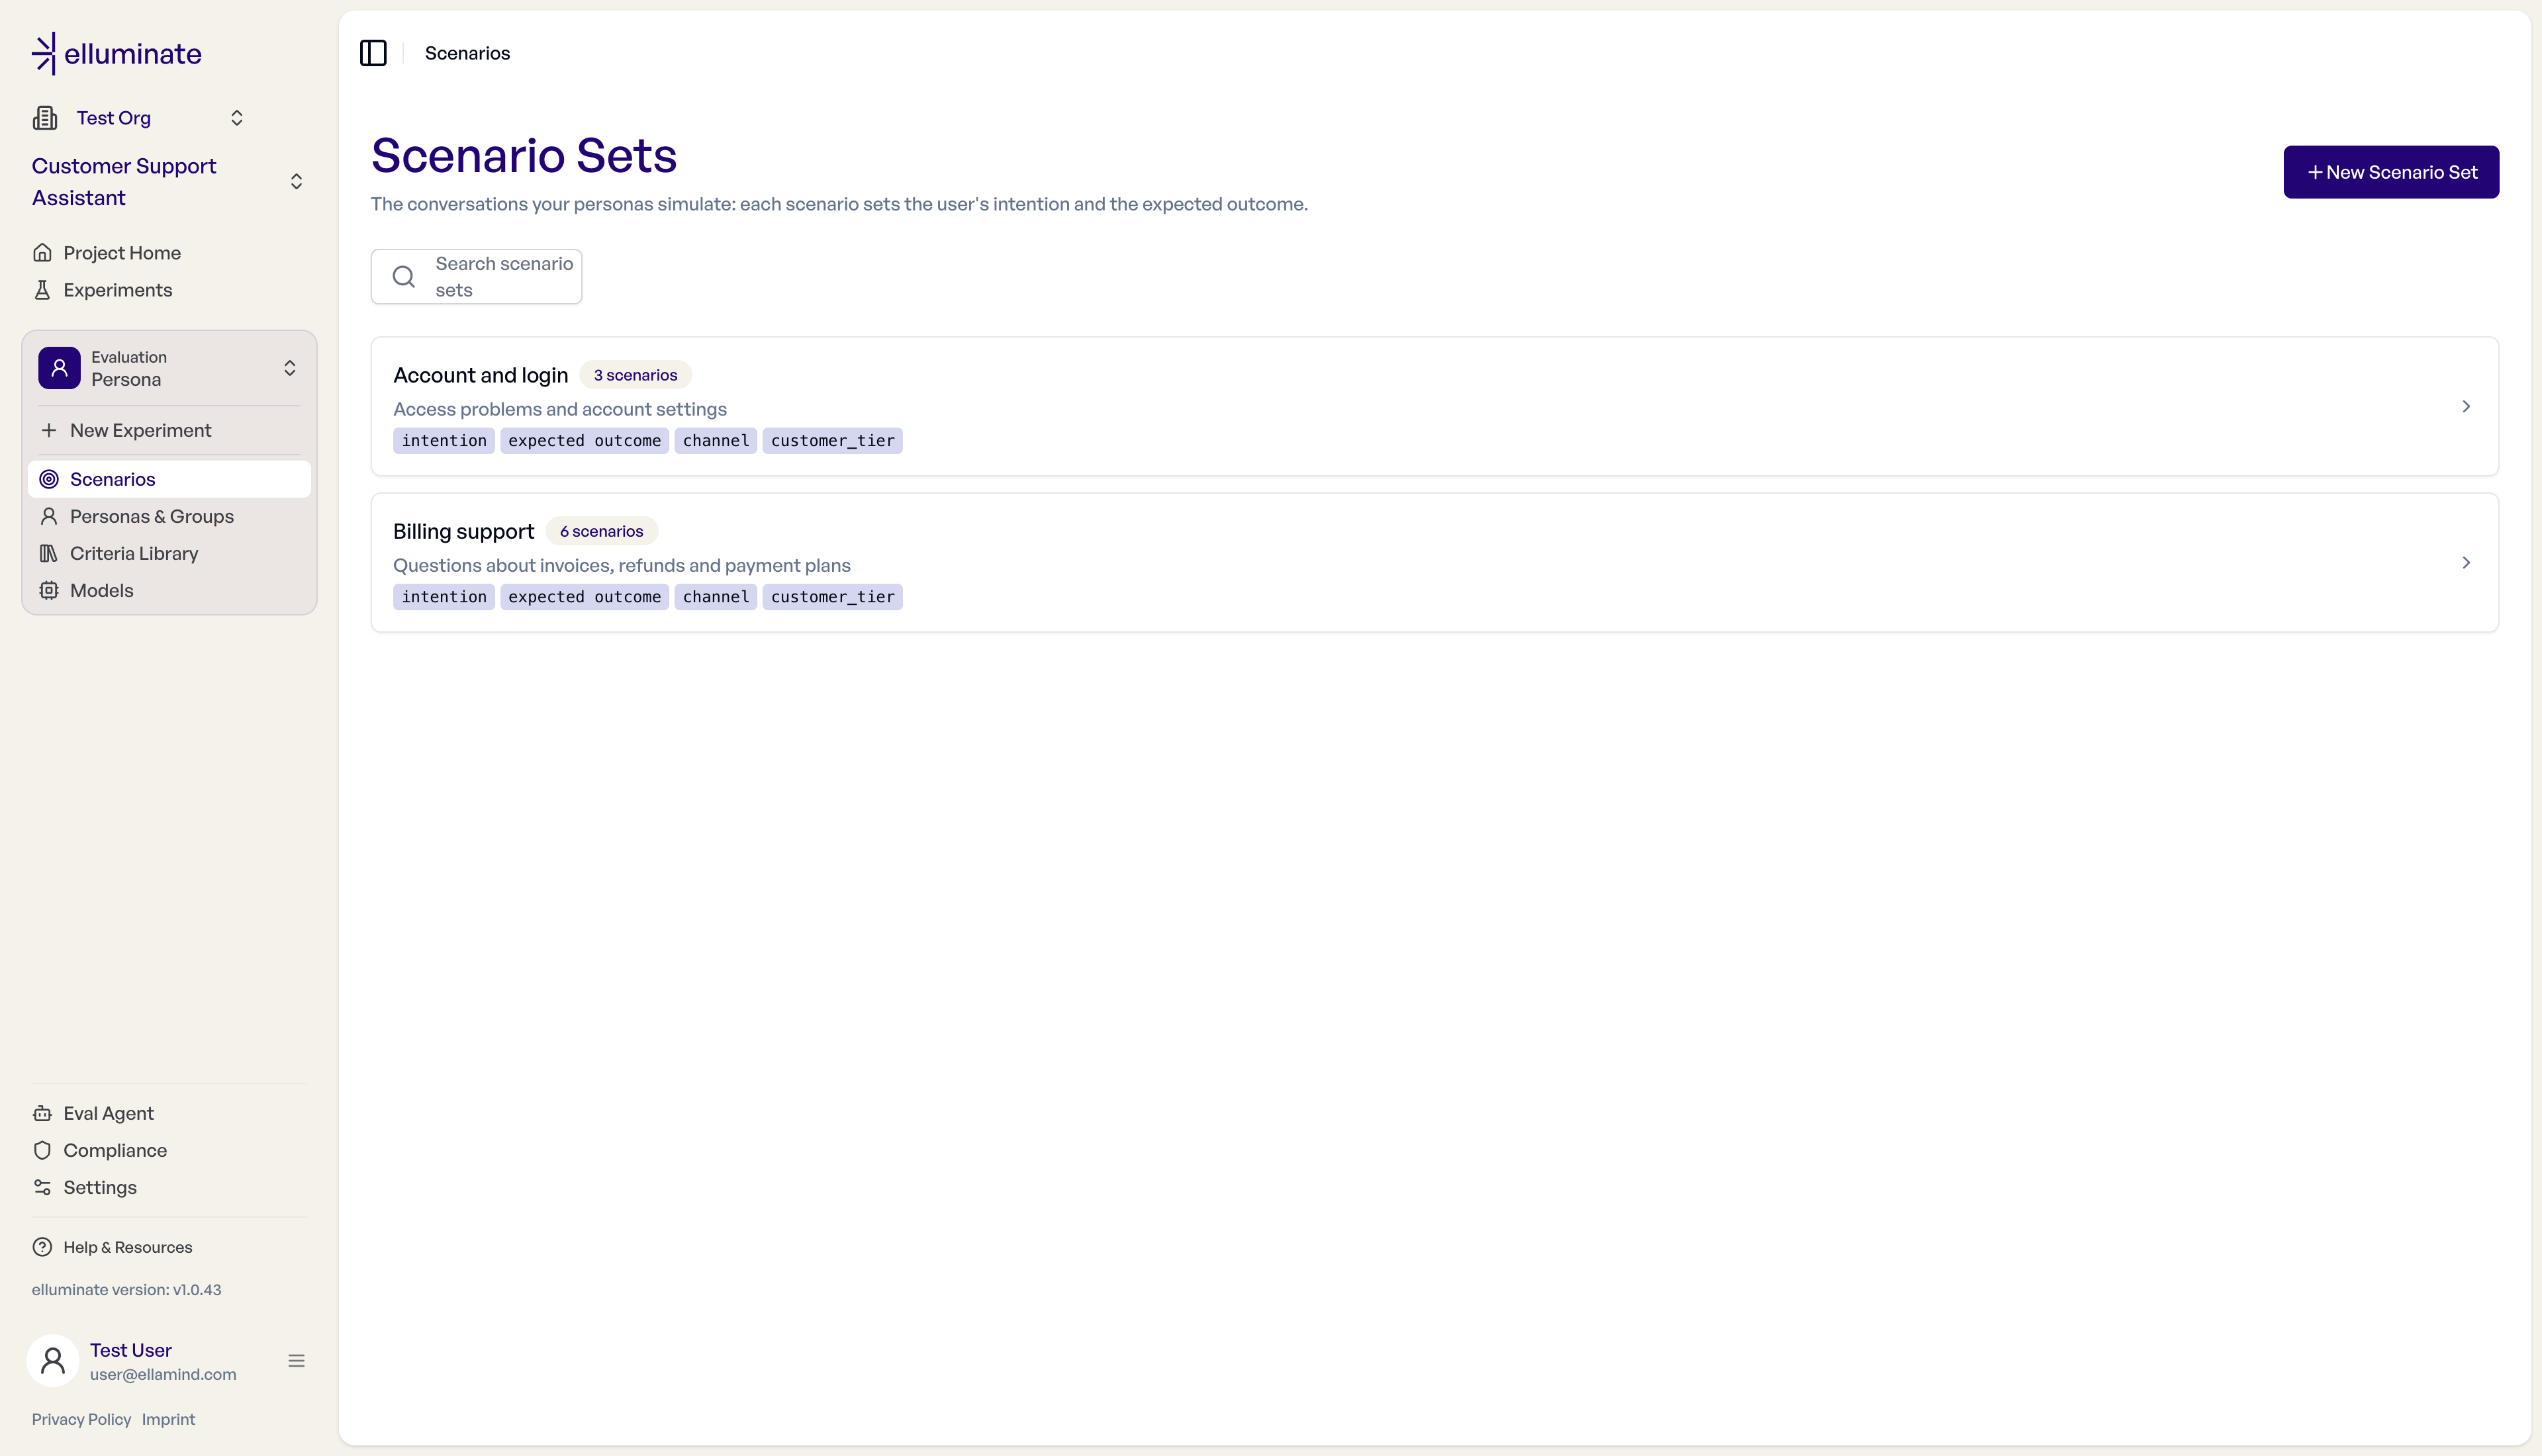Click Account and login's expected outcome tag
The height and width of the screenshot is (1456, 2542).
click(584, 441)
